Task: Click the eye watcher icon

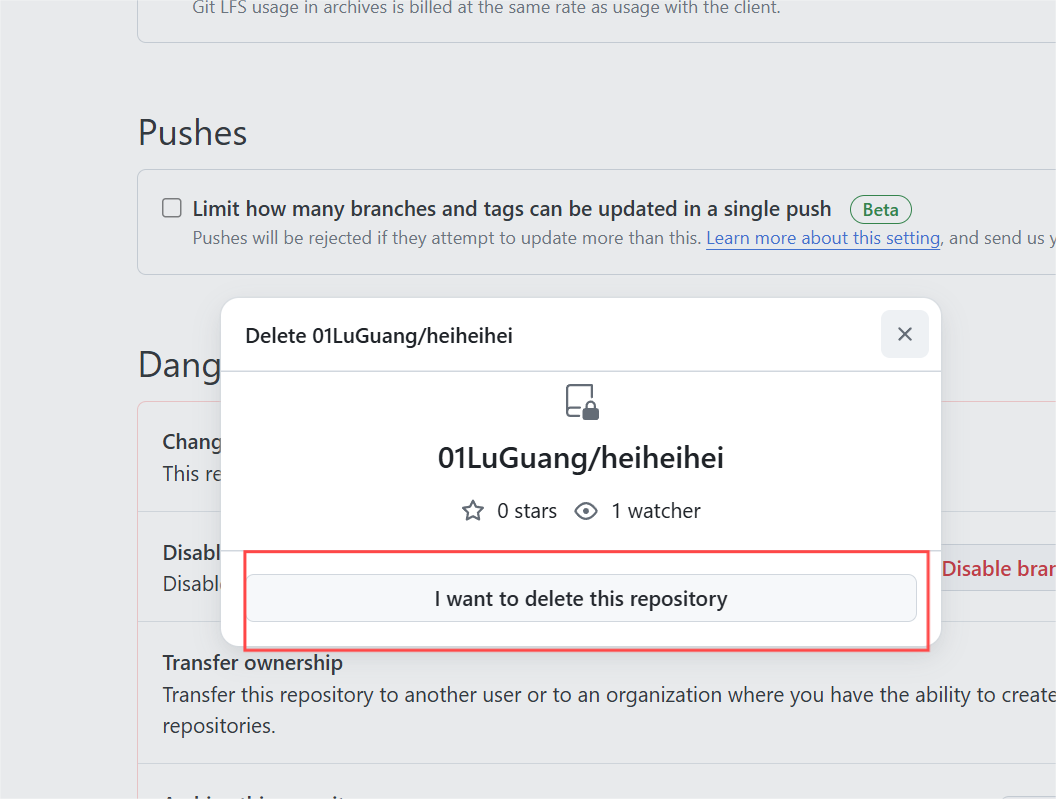Action: click(x=586, y=511)
